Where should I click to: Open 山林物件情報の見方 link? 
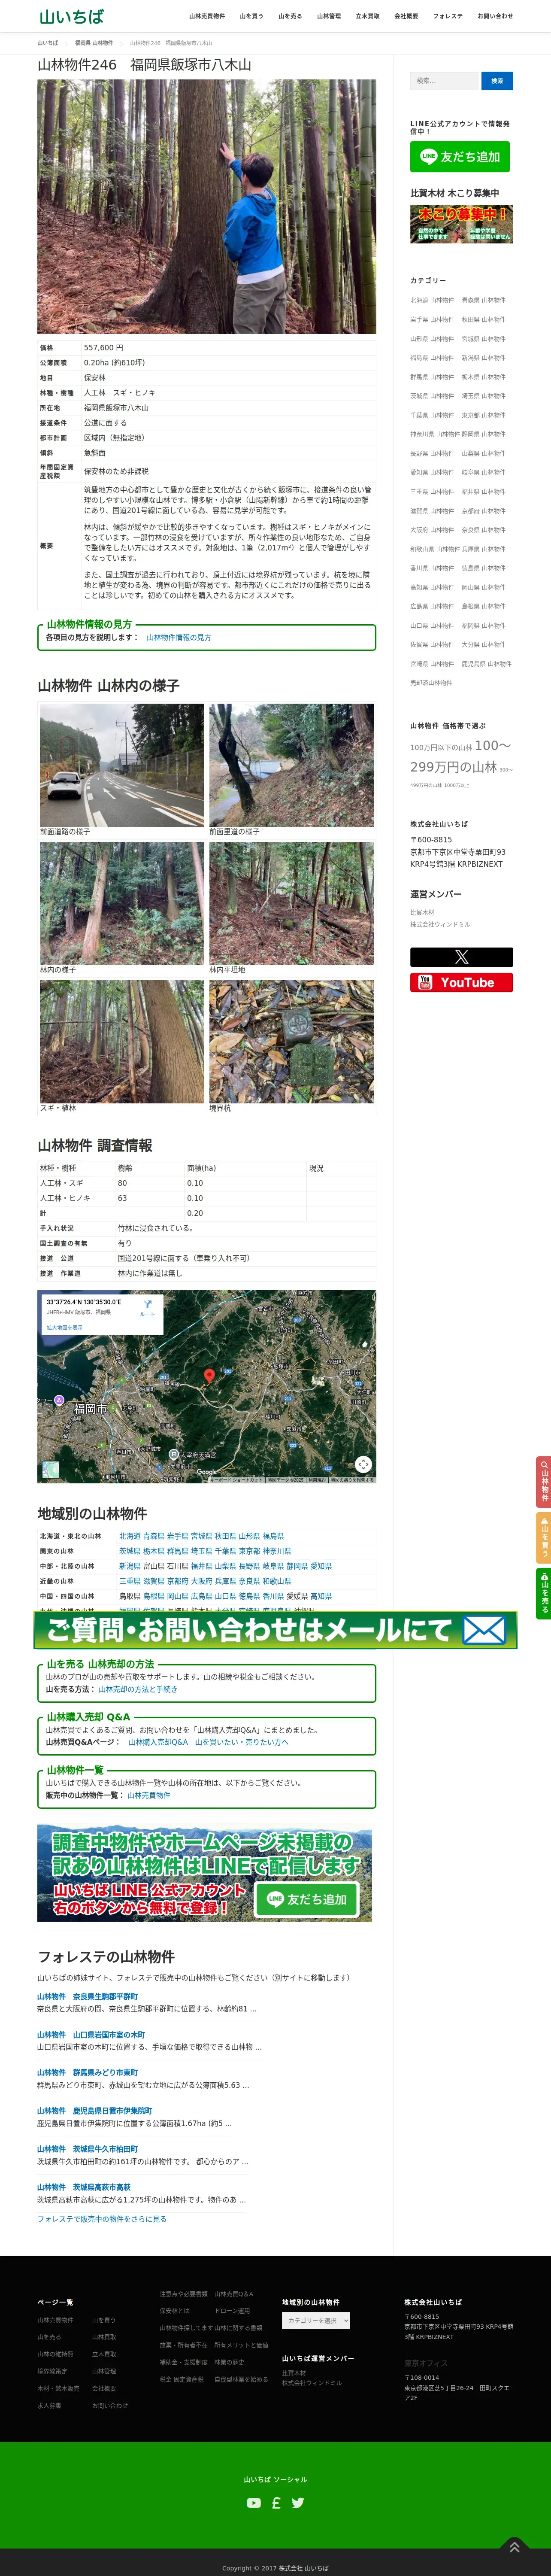179,637
